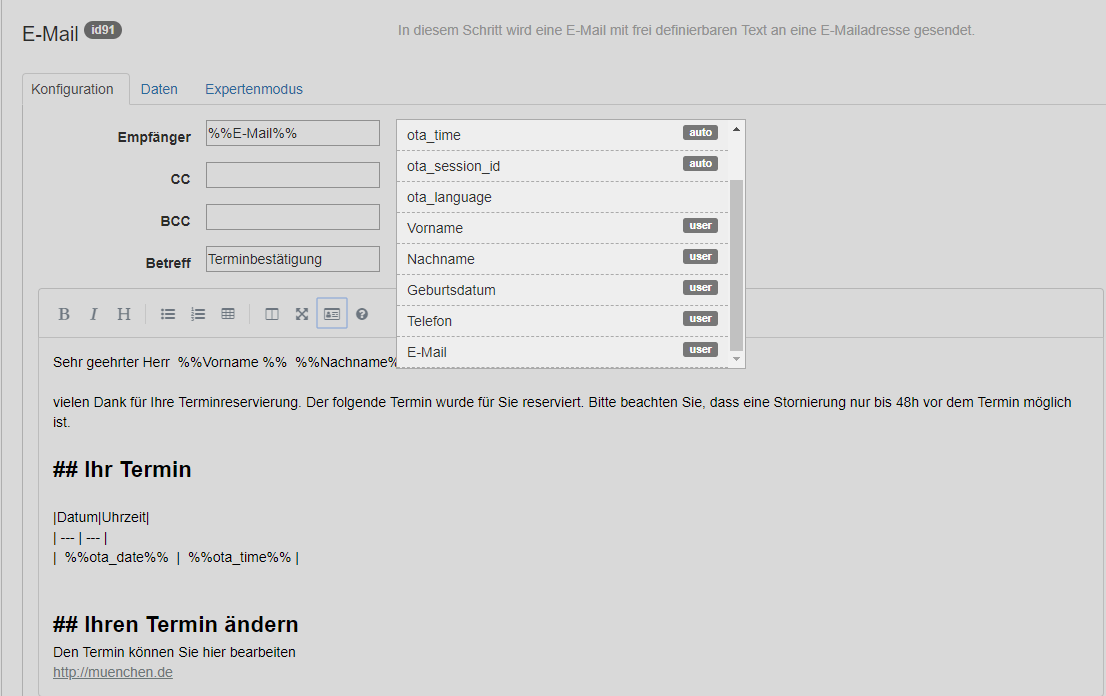Image resolution: width=1106 pixels, height=696 pixels.
Task: Open the muenchen.de link
Action: point(113,672)
